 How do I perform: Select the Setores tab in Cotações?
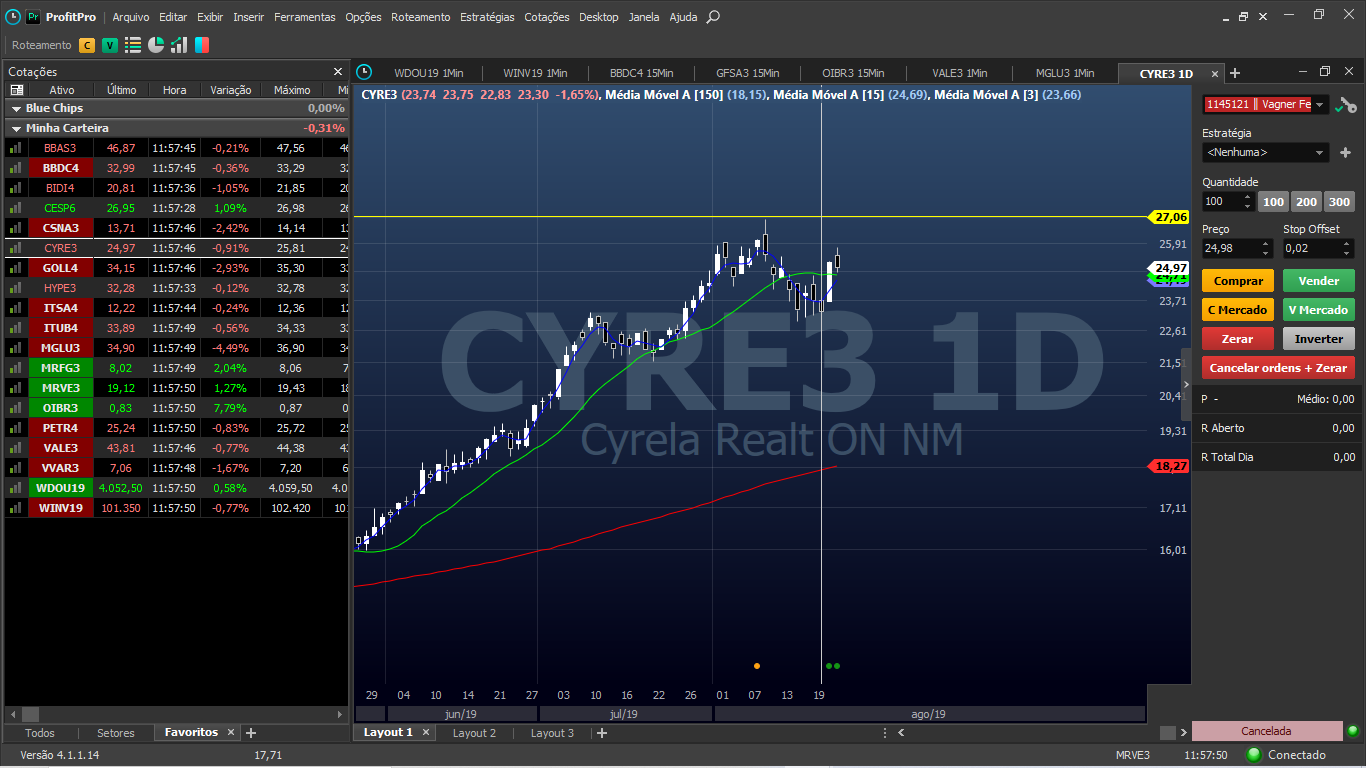[x=116, y=733]
